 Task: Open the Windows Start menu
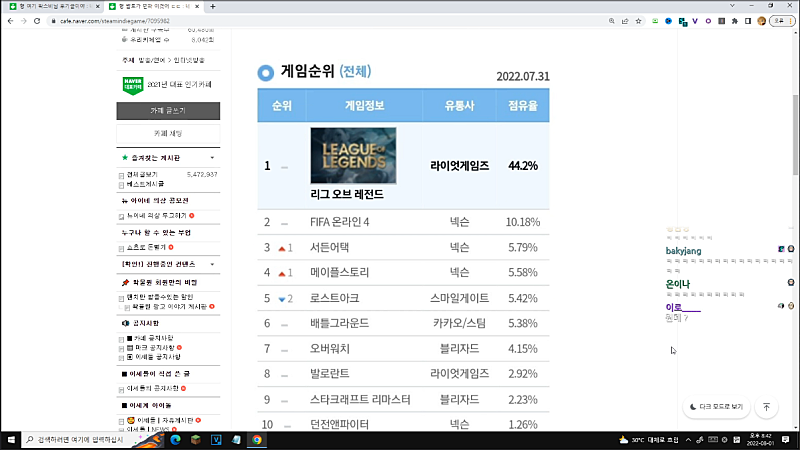click(x=11, y=440)
